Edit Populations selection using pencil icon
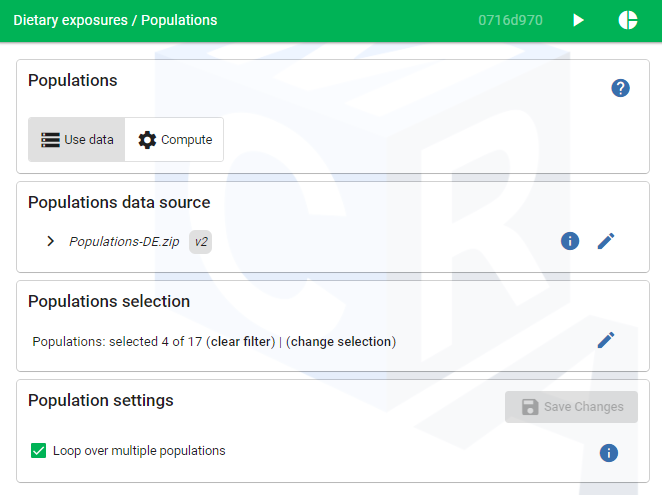 tap(606, 340)
